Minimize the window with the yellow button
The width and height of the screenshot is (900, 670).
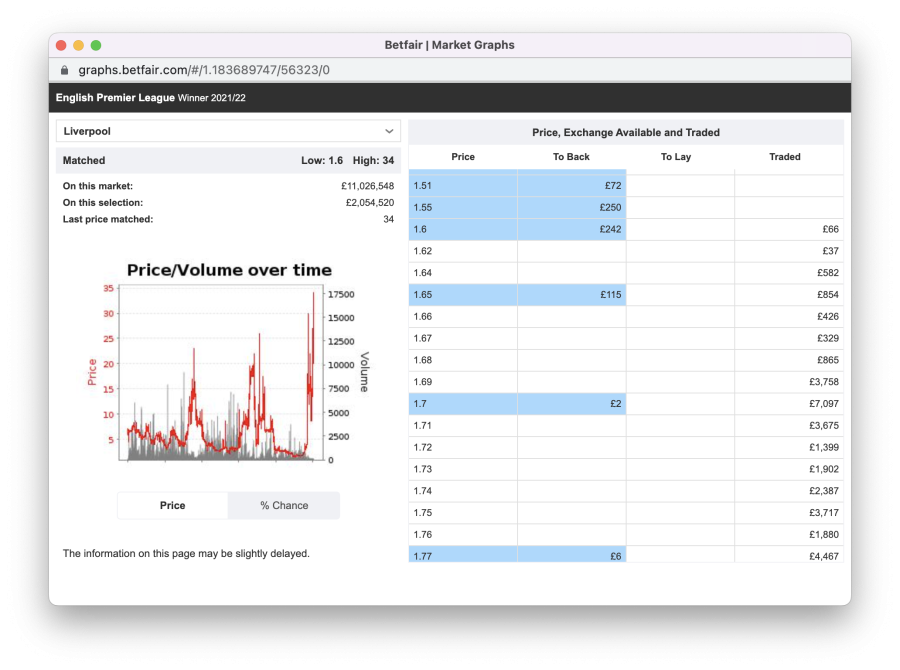[79, 45]
